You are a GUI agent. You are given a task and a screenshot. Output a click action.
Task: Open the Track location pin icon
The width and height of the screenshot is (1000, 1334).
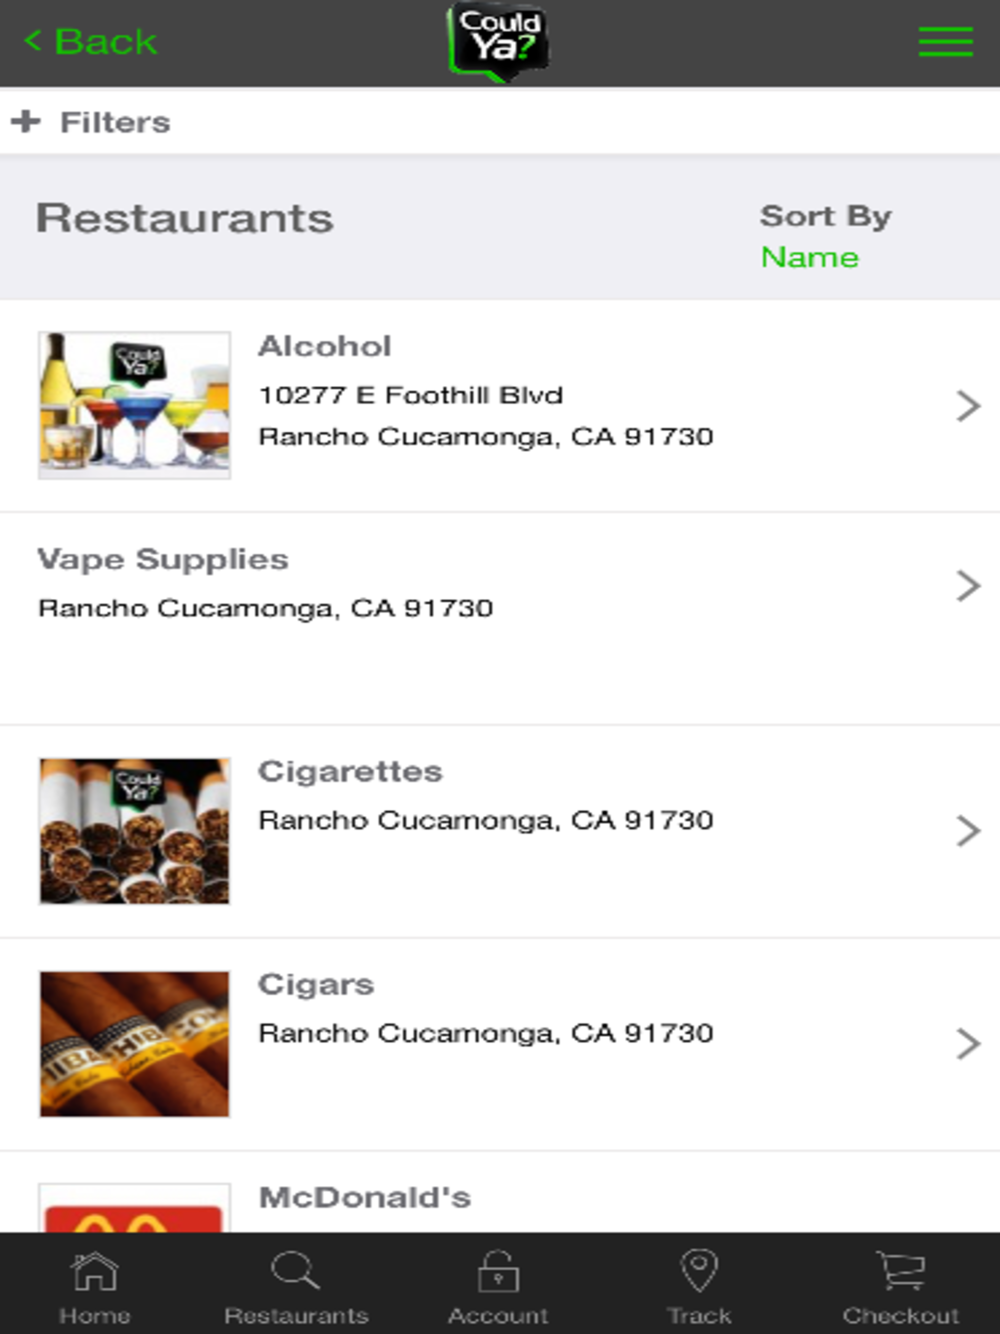click(x=699, y=1271)
